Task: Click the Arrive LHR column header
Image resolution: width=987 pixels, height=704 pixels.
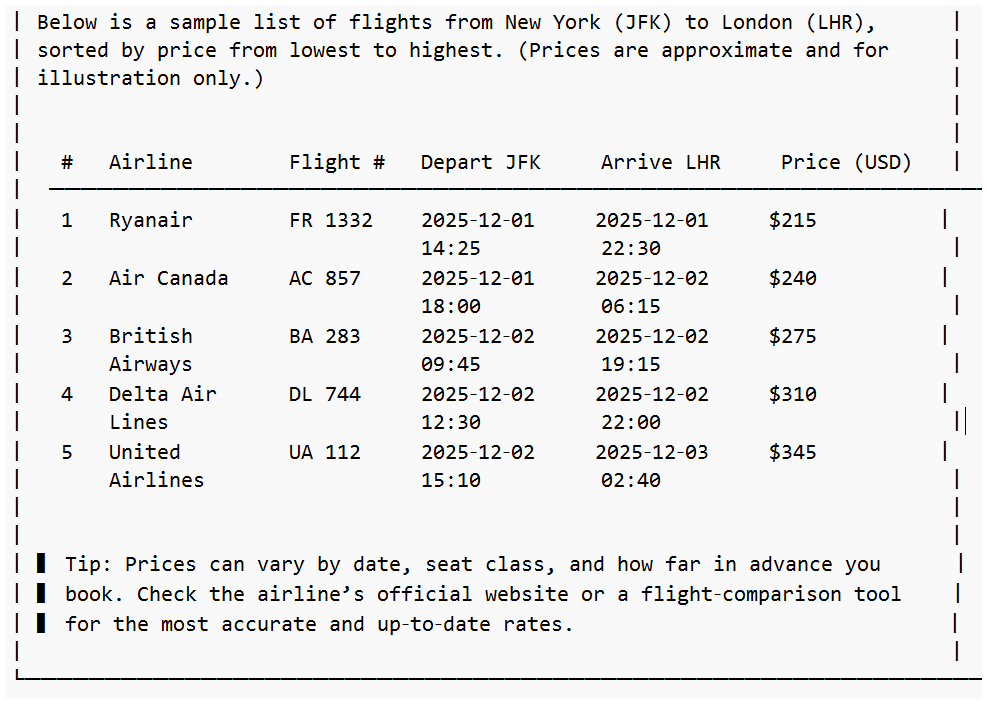Action: point(660,162)
